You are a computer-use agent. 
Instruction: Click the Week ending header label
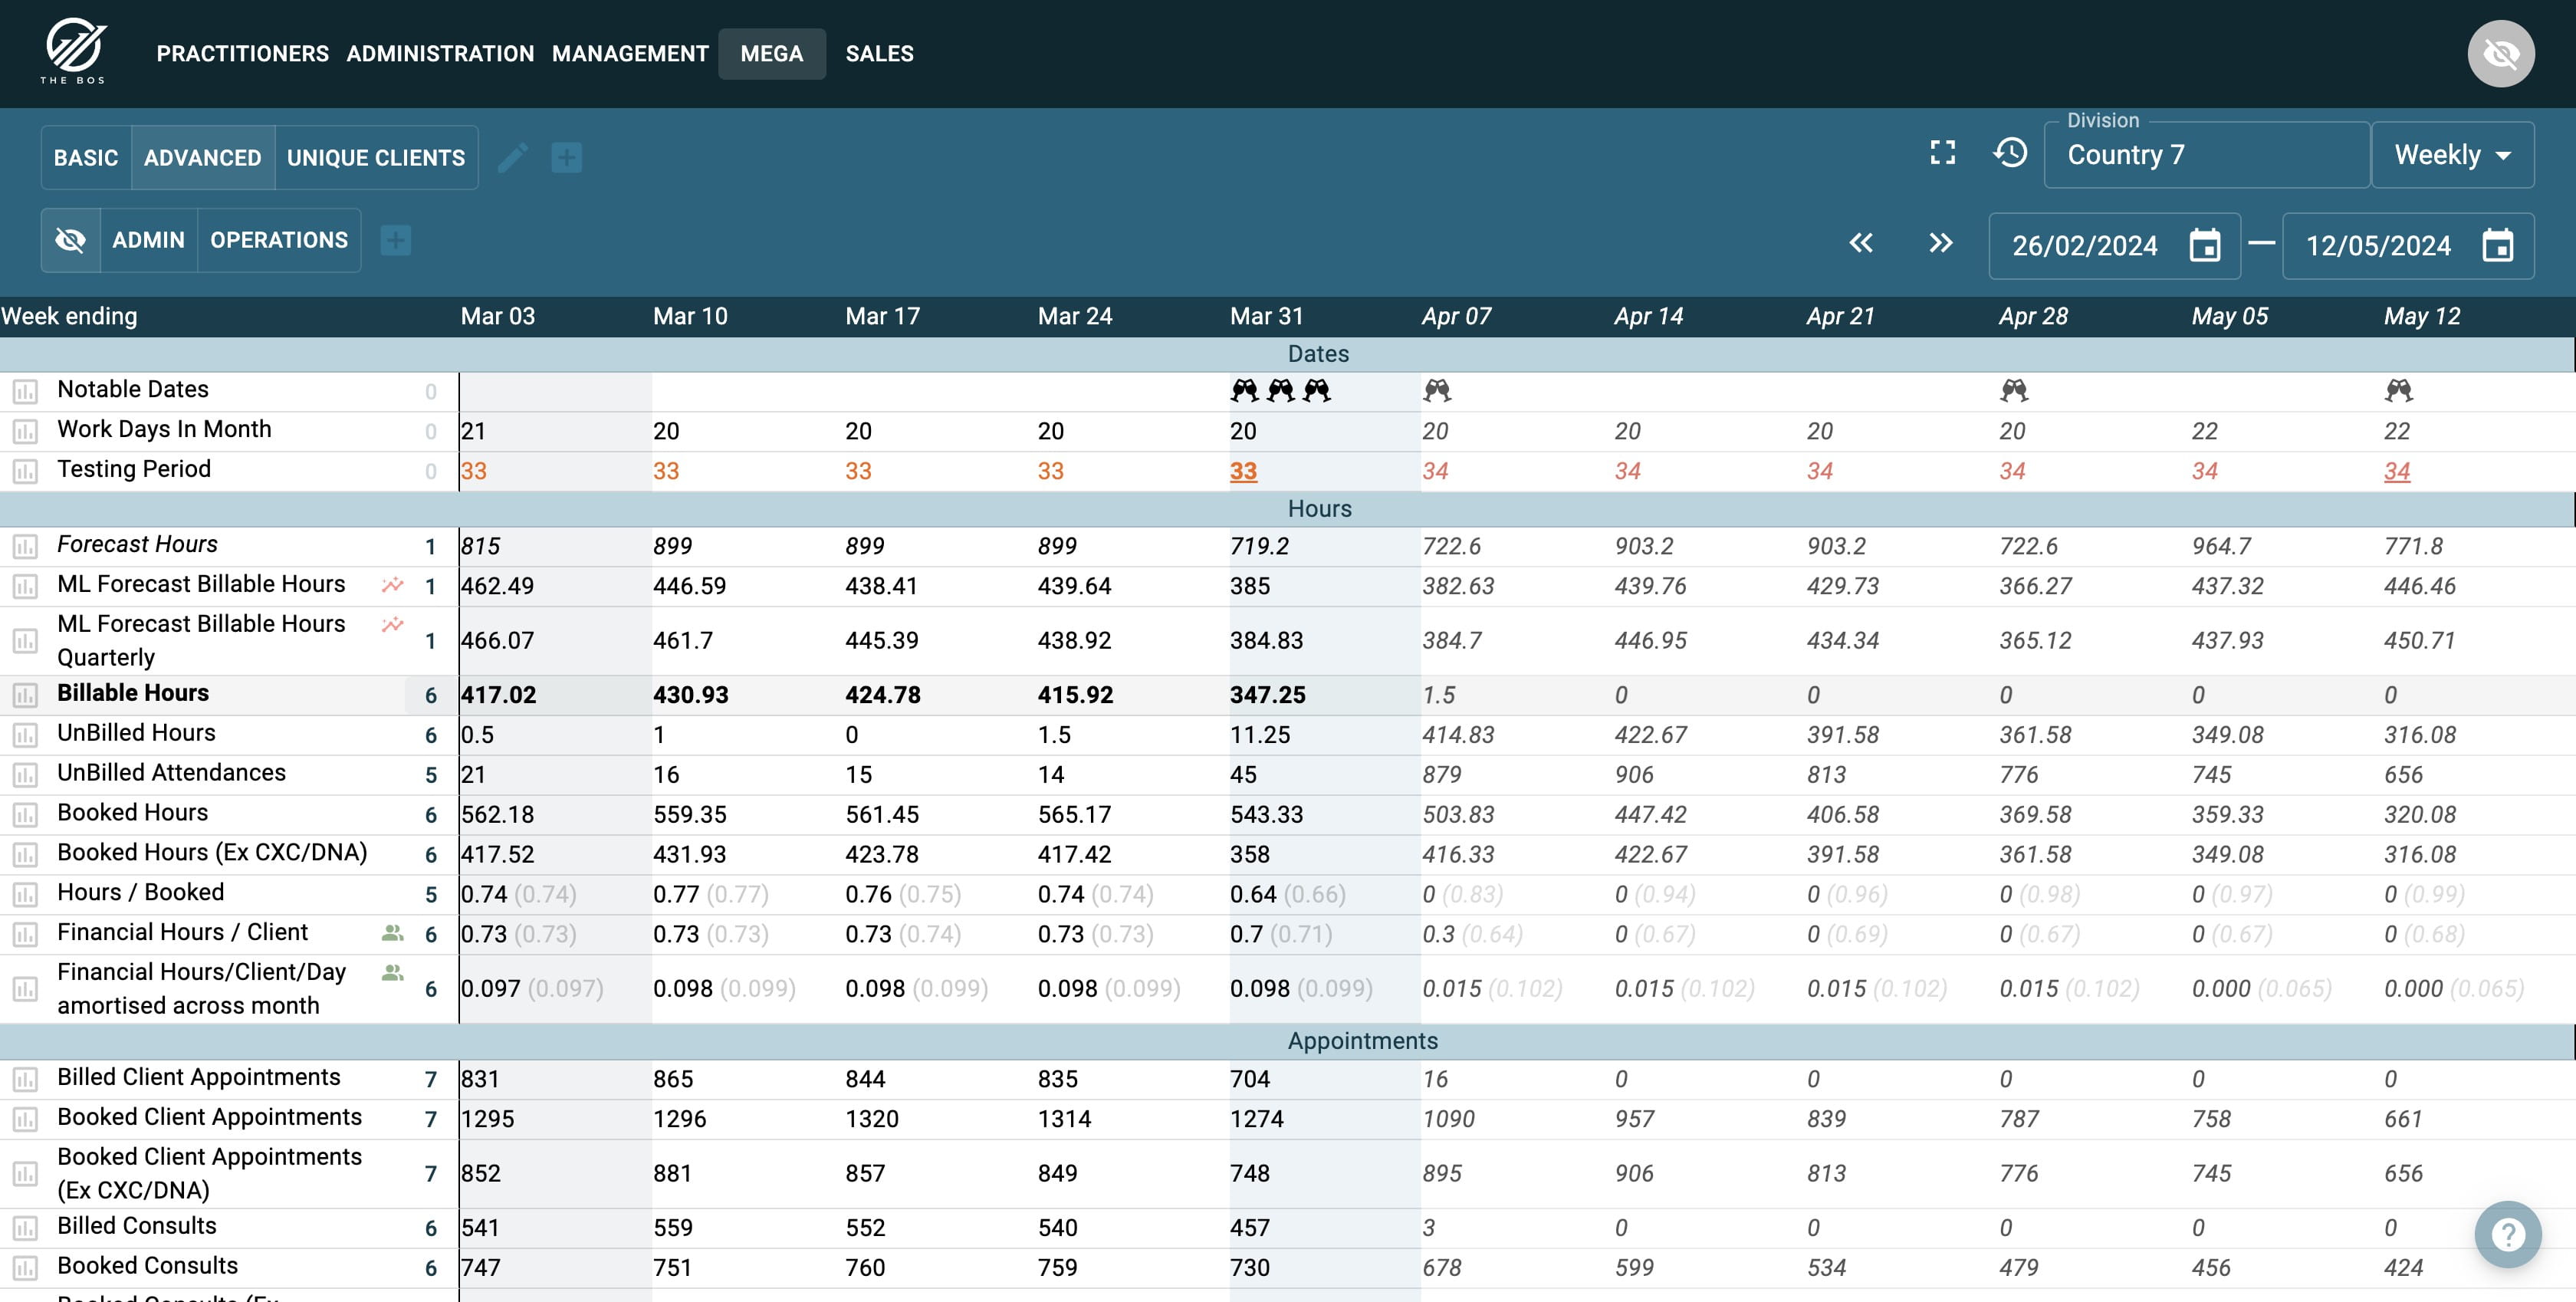pyautogui.click(x=69, y=316)
